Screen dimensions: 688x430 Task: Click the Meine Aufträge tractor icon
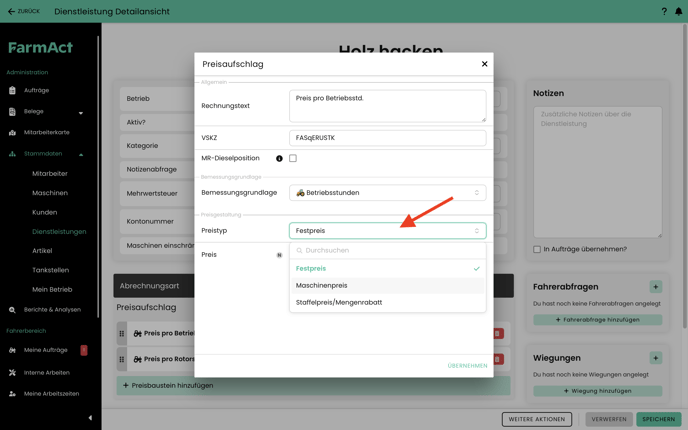(12, 350)
